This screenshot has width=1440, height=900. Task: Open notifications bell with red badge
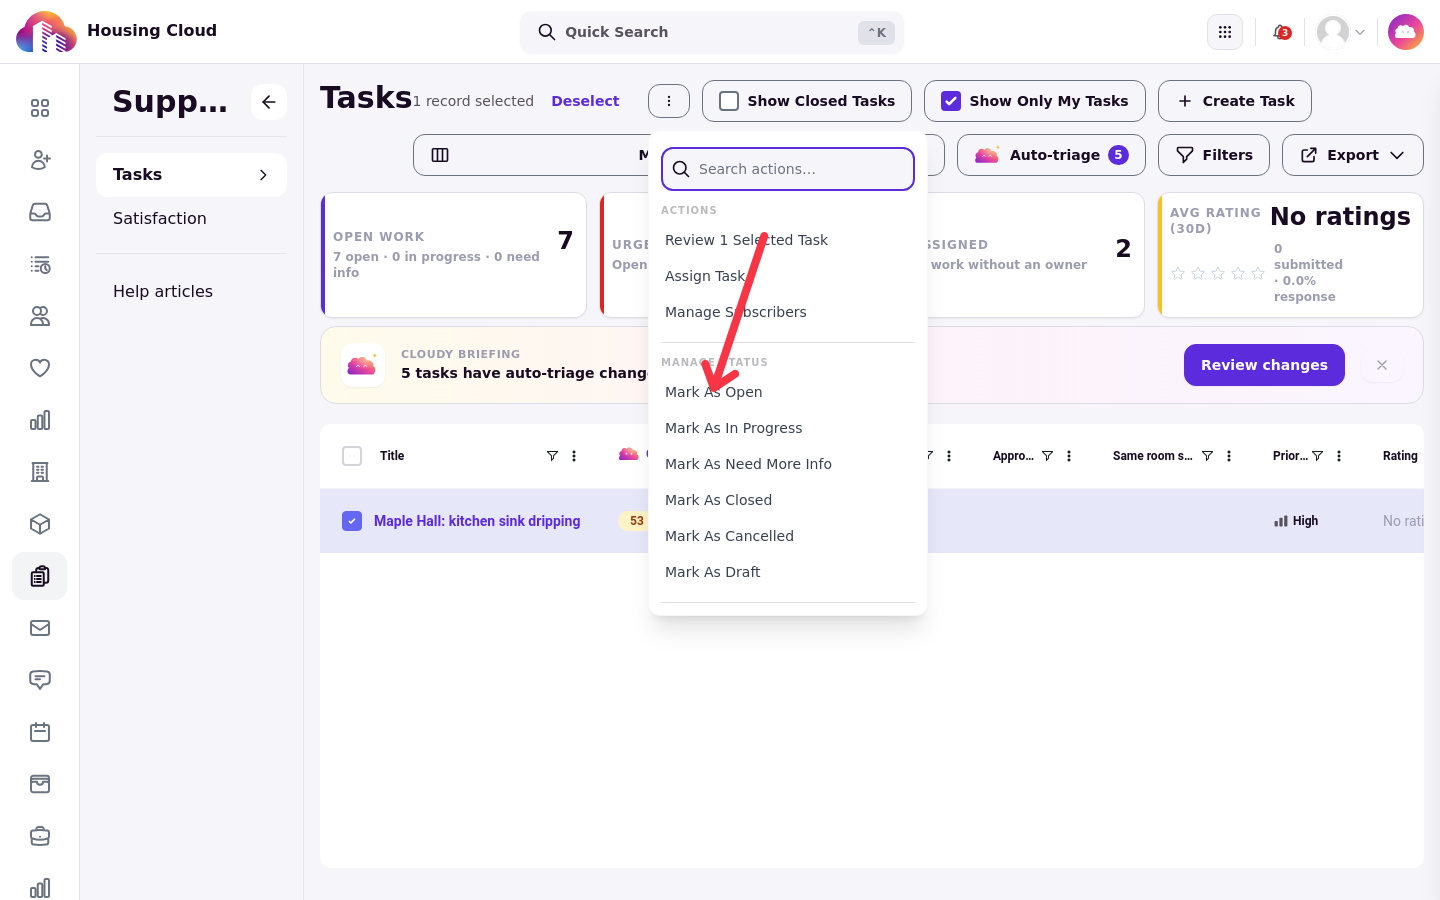[x=1281, y=32]
